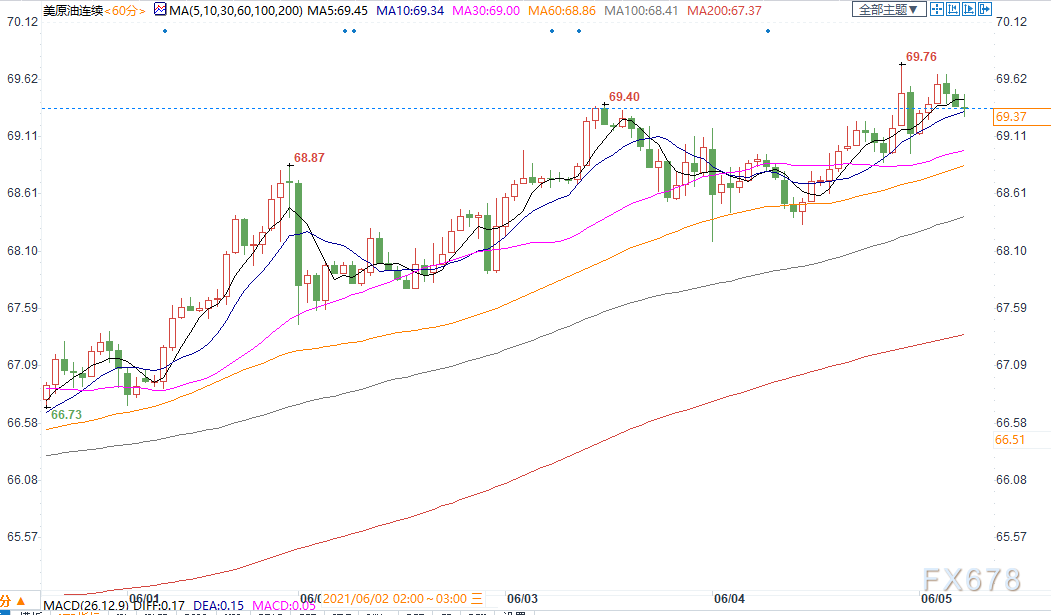Screen dimensions: 1051x615
Task: Expand the 分 period toggle with orange arrow
Action: click(13, 601)
